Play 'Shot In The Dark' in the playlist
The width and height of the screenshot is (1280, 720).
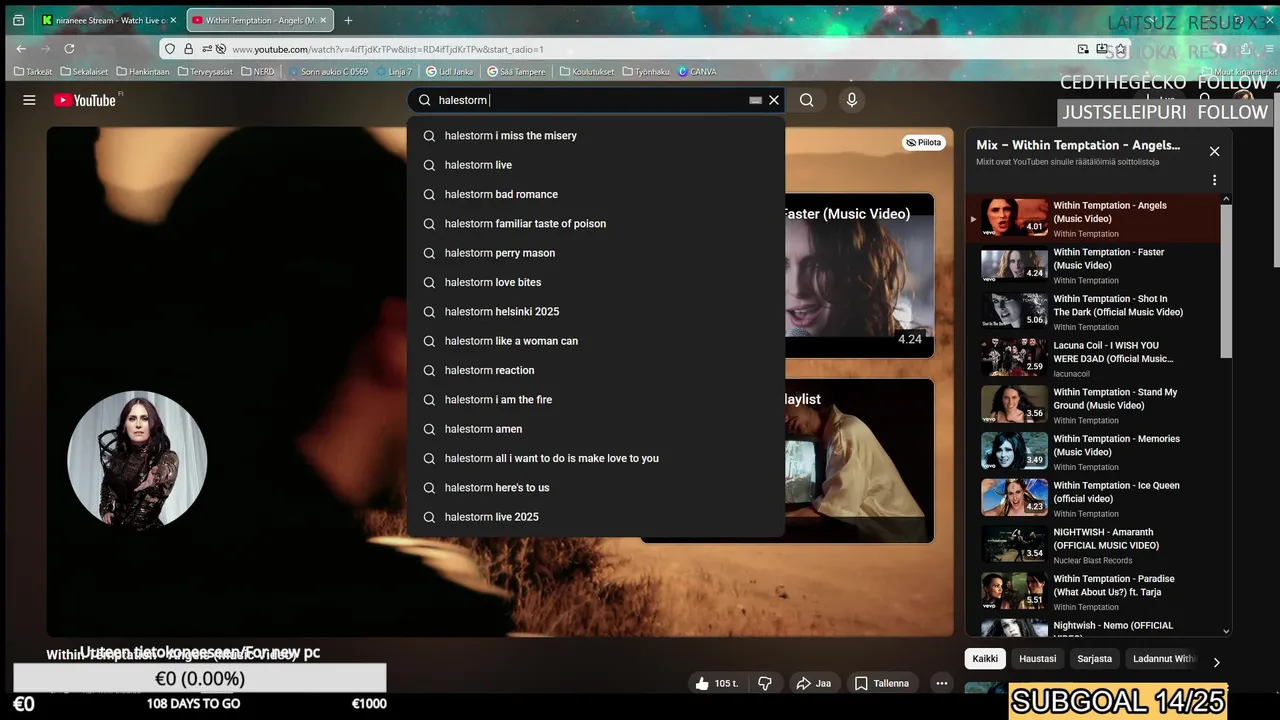point(1092,312)
